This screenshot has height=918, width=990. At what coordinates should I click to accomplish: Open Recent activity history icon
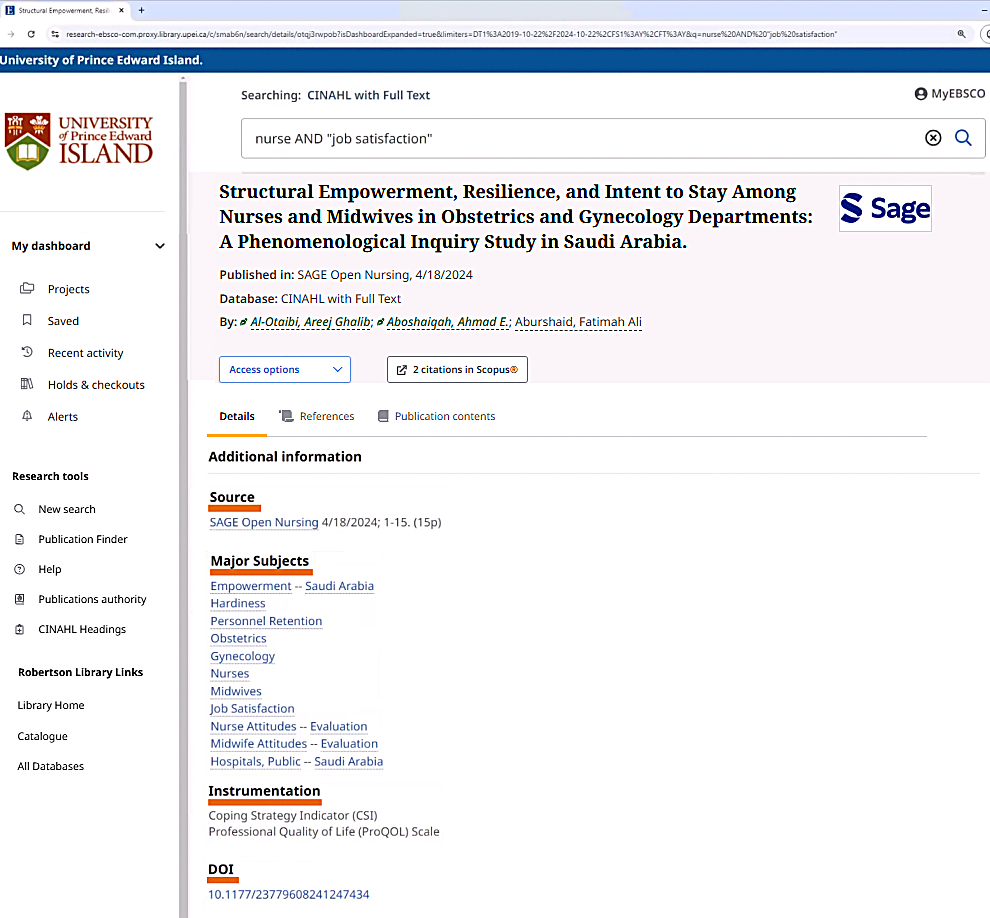tap(27, 353)
